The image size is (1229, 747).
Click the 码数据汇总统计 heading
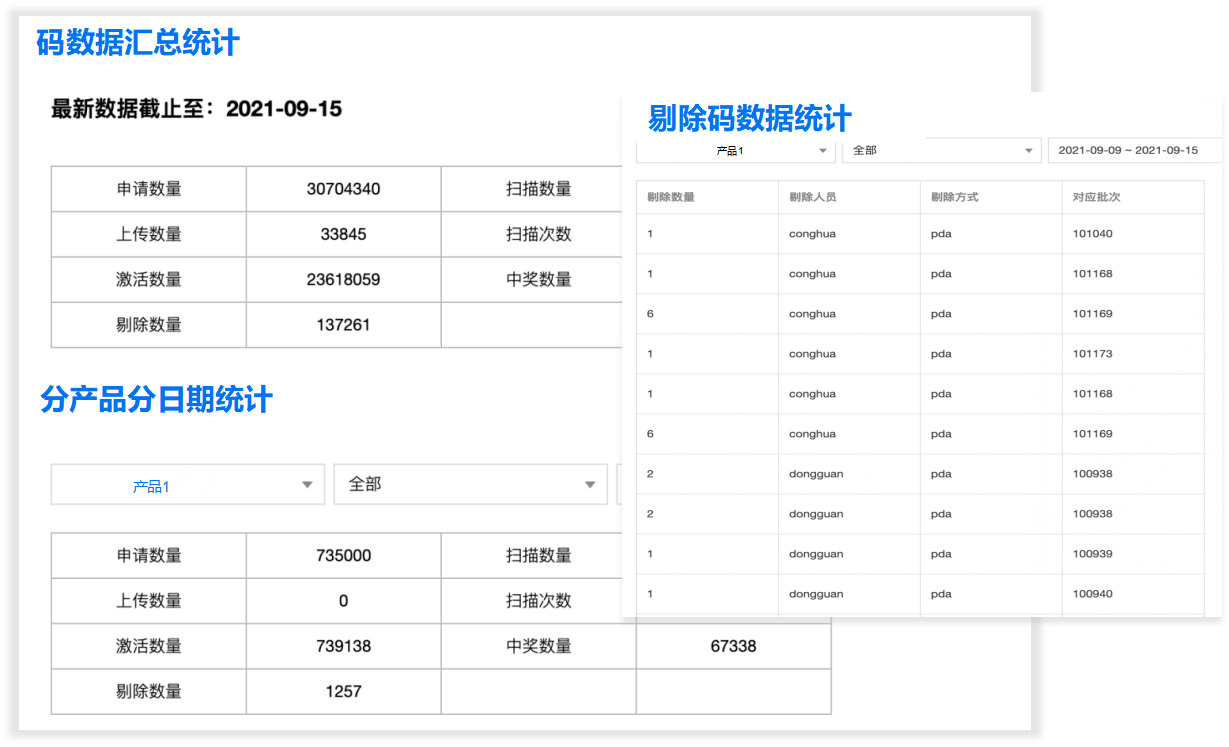138,43
